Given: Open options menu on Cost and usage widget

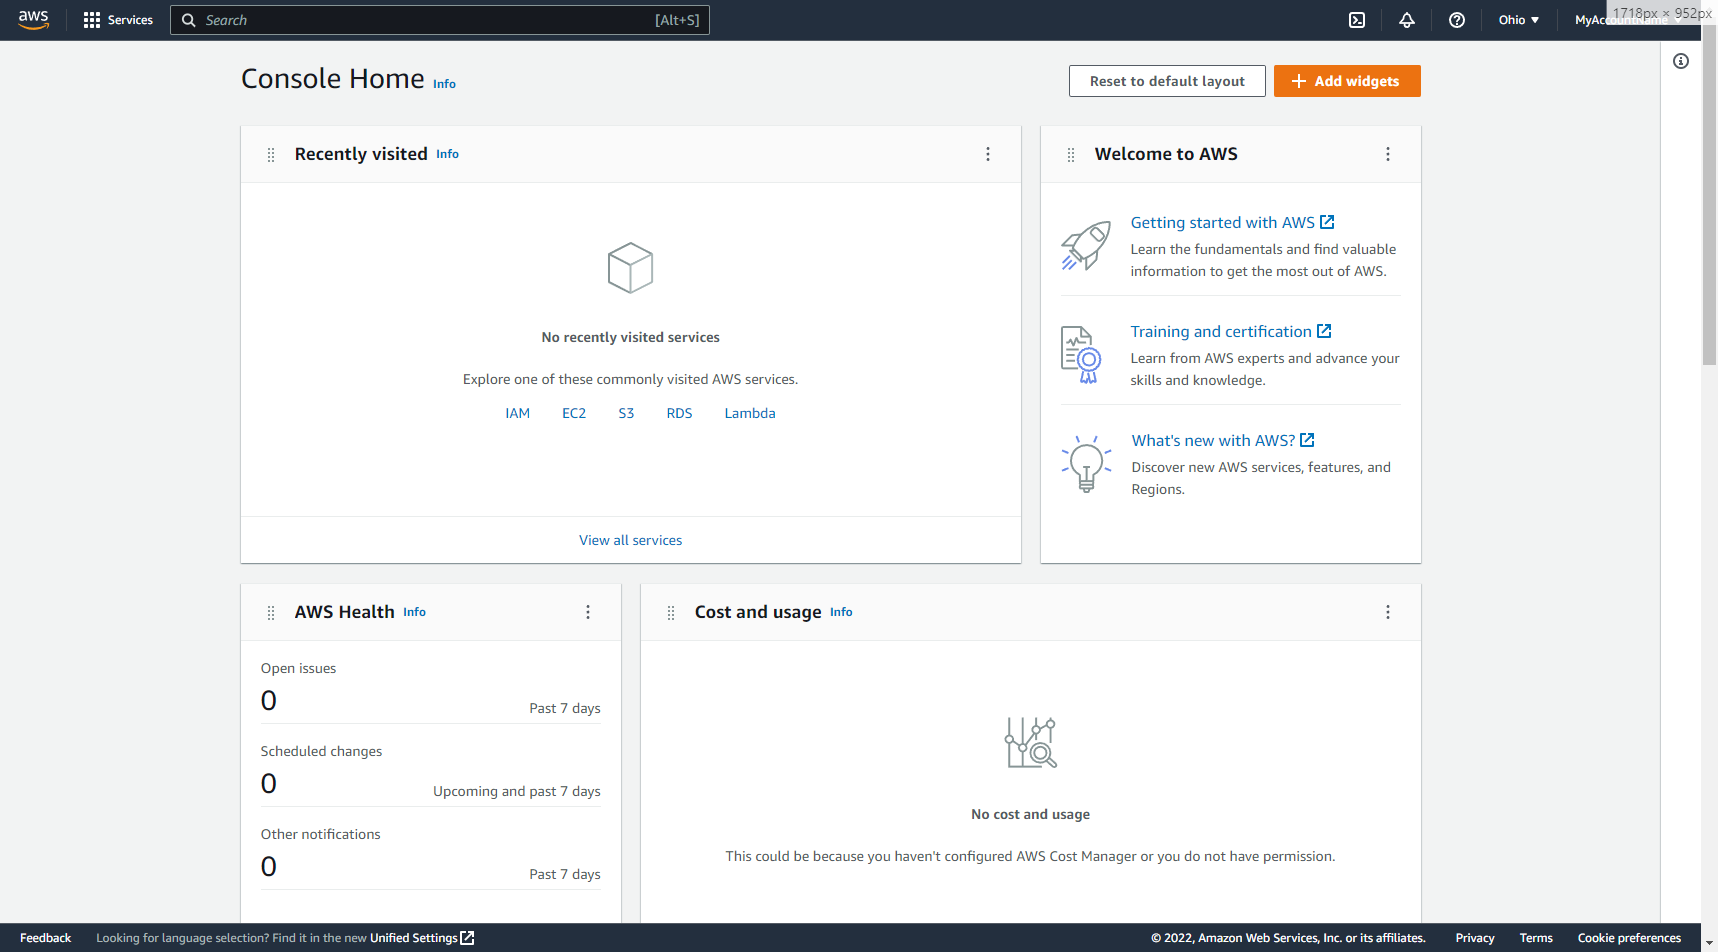Looking at the screenshot, I should [x=1388, y=612].
